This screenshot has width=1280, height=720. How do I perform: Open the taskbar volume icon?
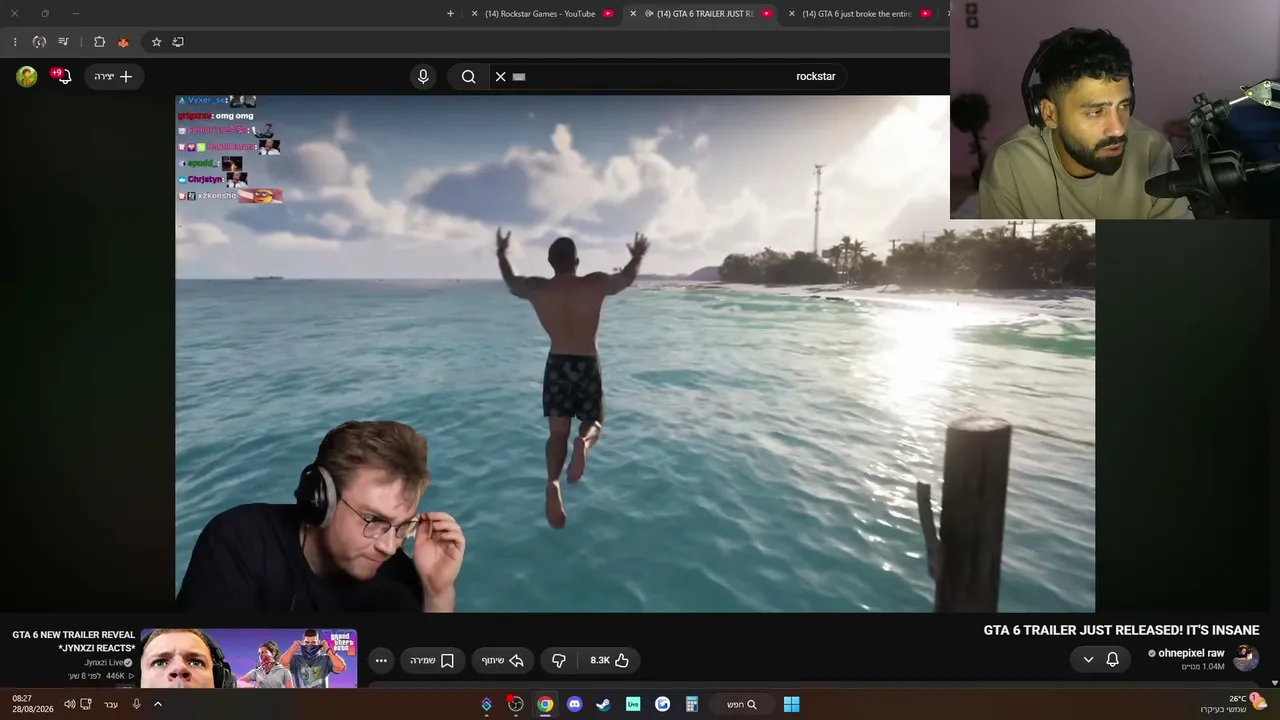69,704
